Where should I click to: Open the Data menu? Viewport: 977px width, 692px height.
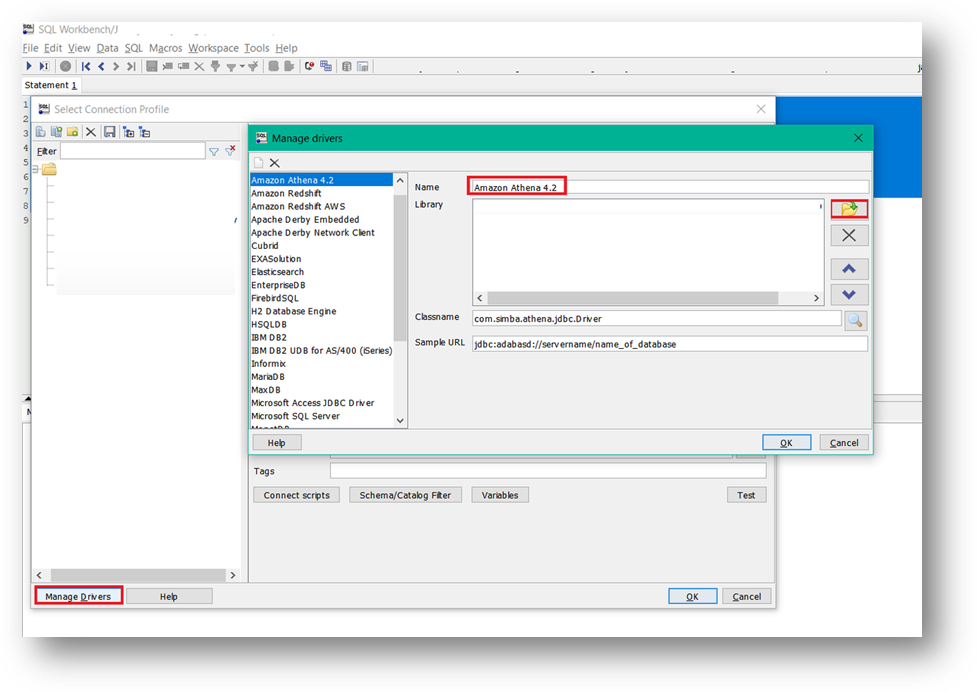coord(107,48)
